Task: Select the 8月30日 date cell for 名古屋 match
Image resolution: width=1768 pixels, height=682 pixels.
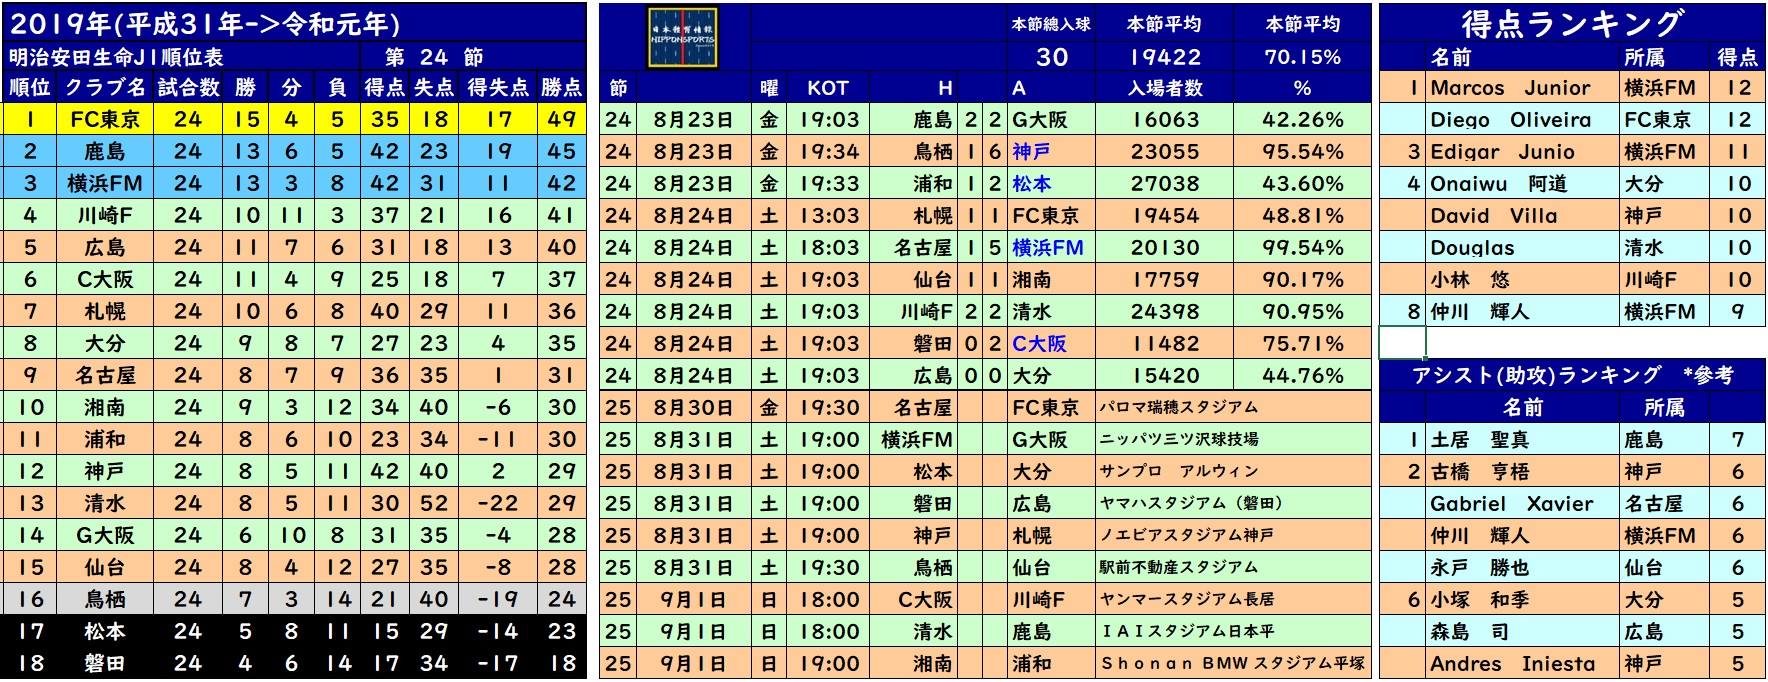Action: click(693, 408)
